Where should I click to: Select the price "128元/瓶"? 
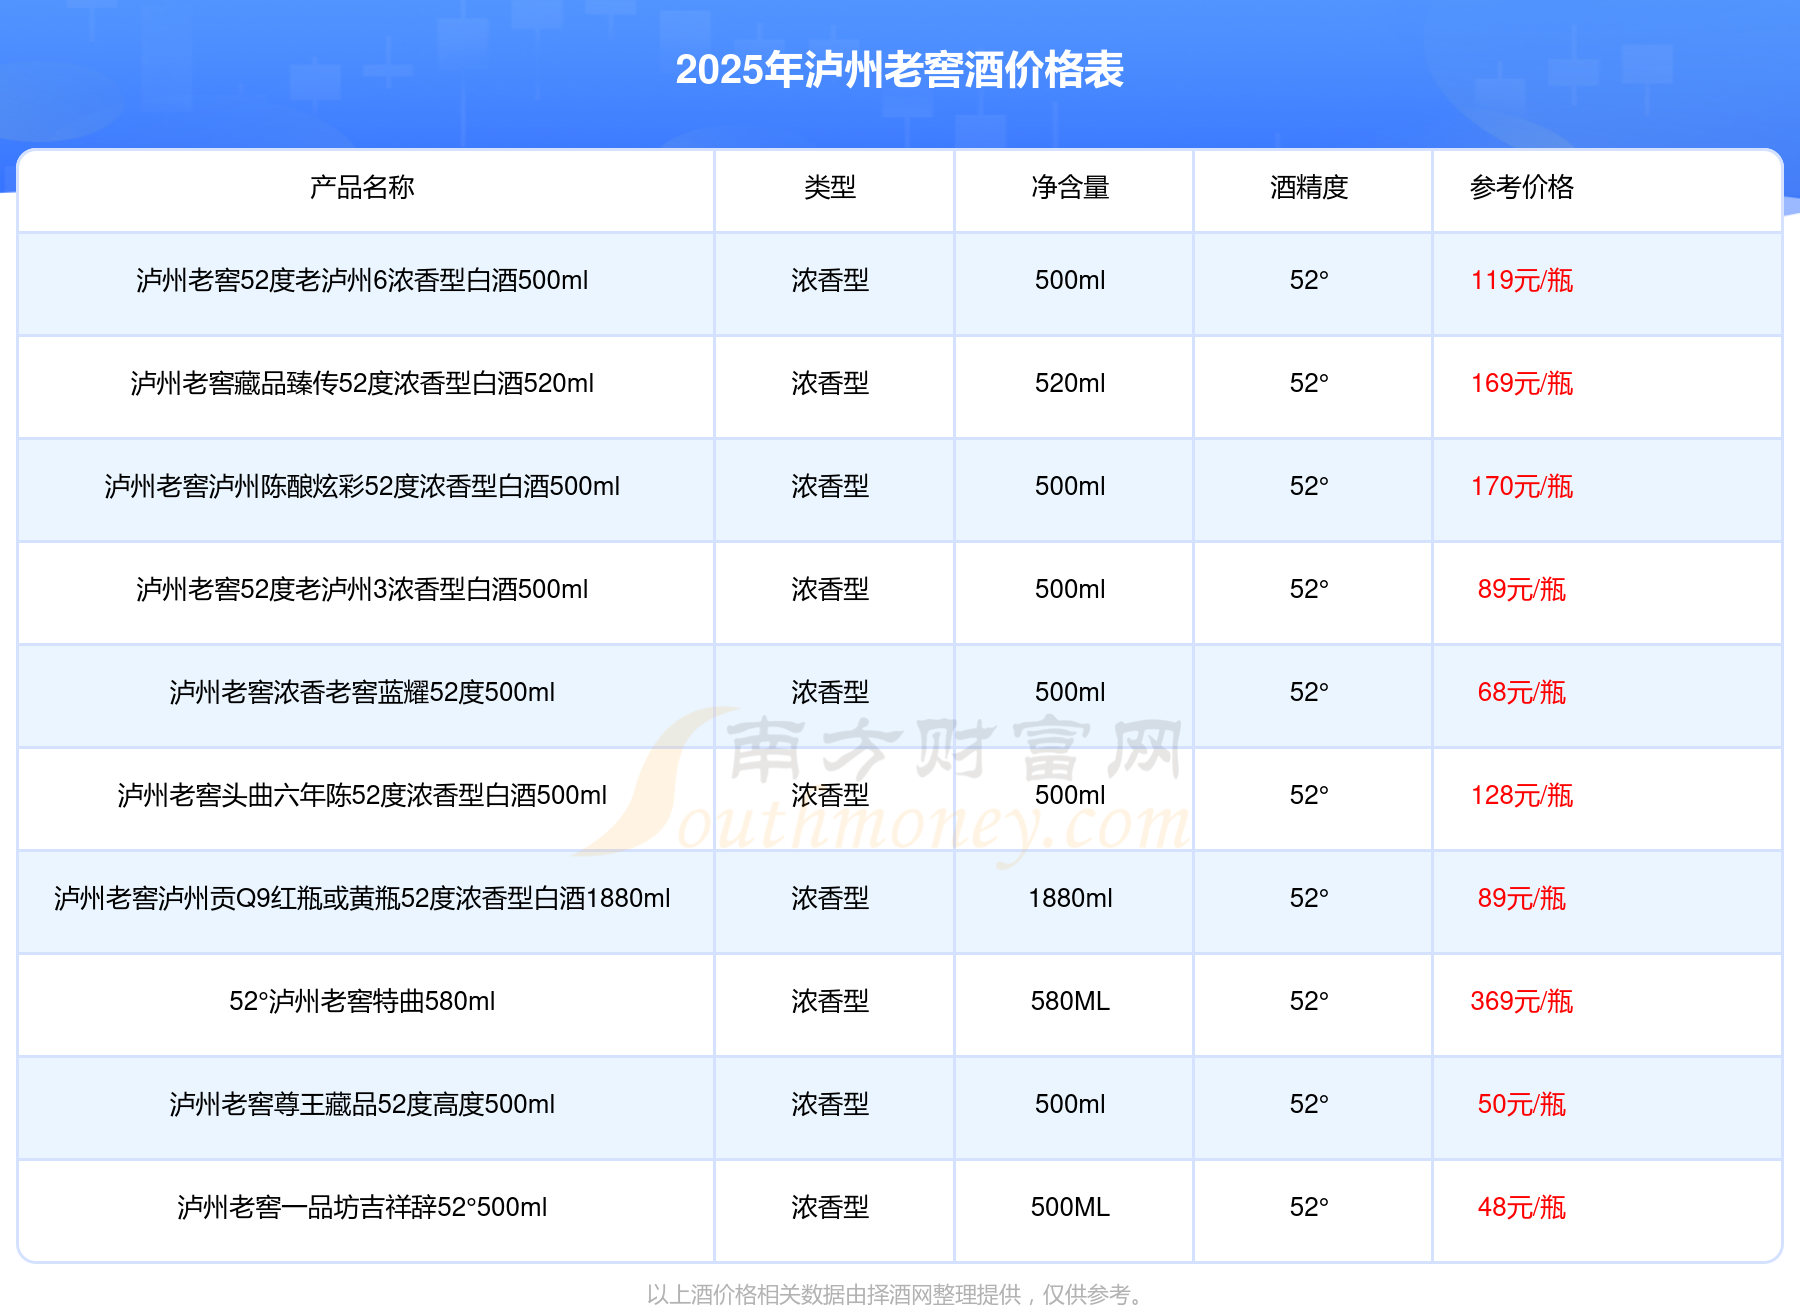[1522, 795]
